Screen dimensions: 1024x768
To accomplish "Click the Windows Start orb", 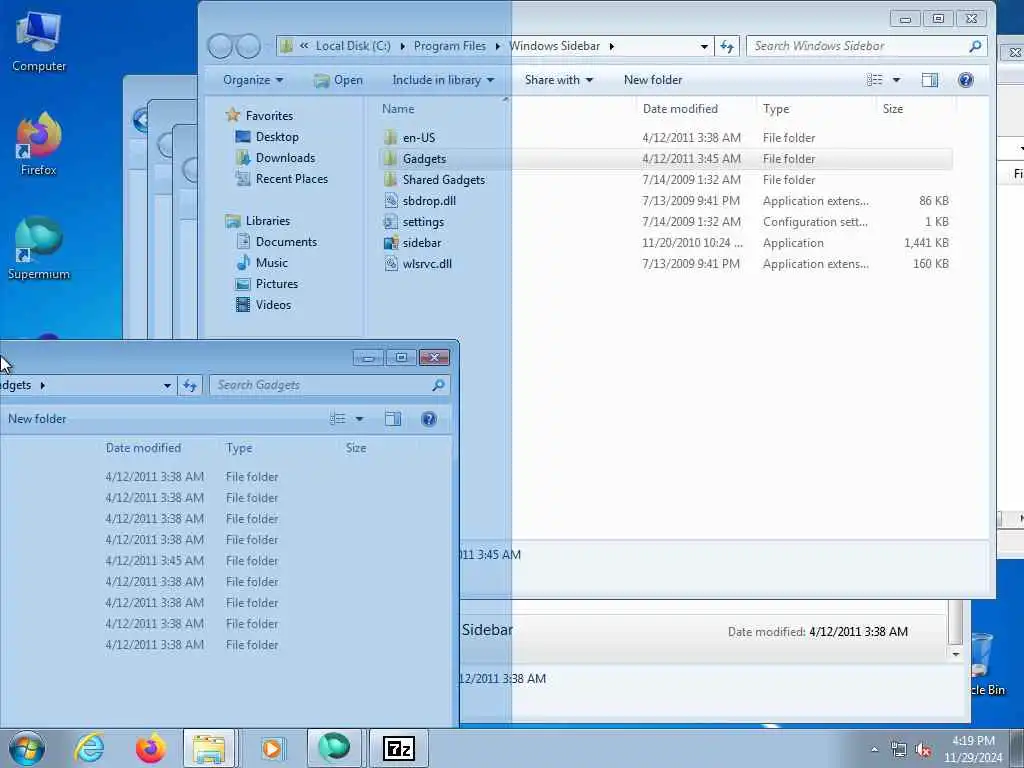I will 27,748.
